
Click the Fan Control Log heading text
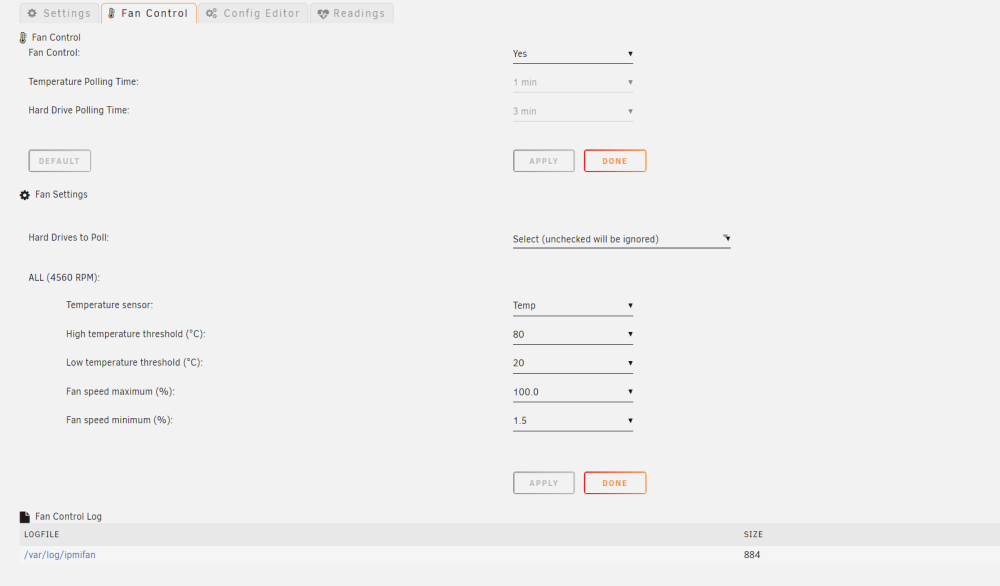click(68, 516)
